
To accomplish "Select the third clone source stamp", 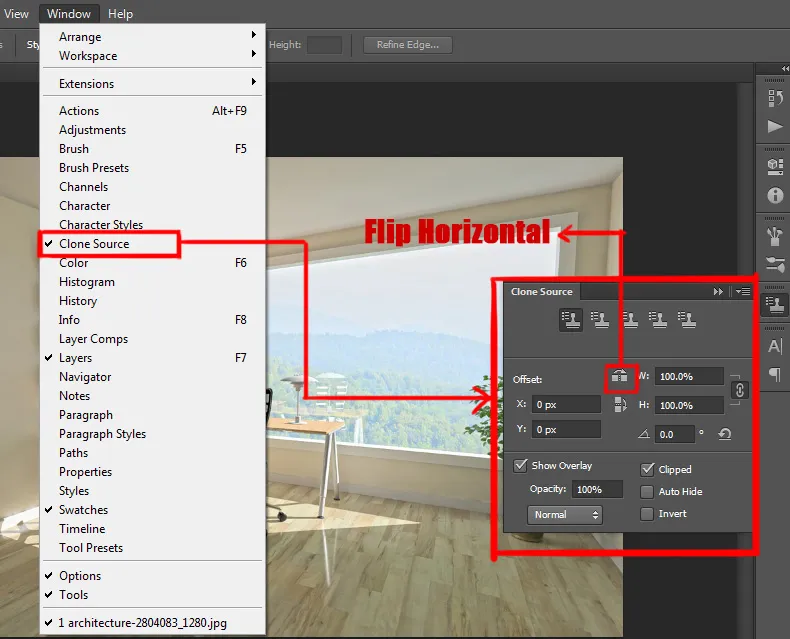I will point(630,320).
